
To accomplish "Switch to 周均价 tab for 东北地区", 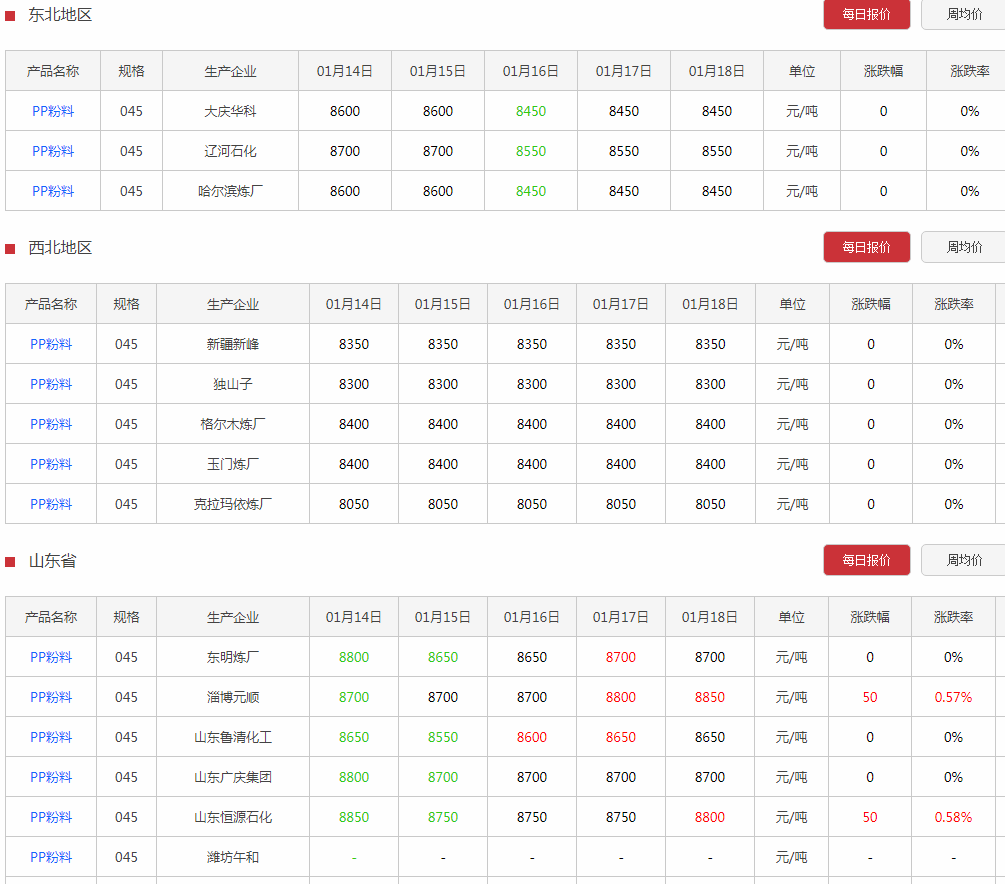I will pos(963,14).
